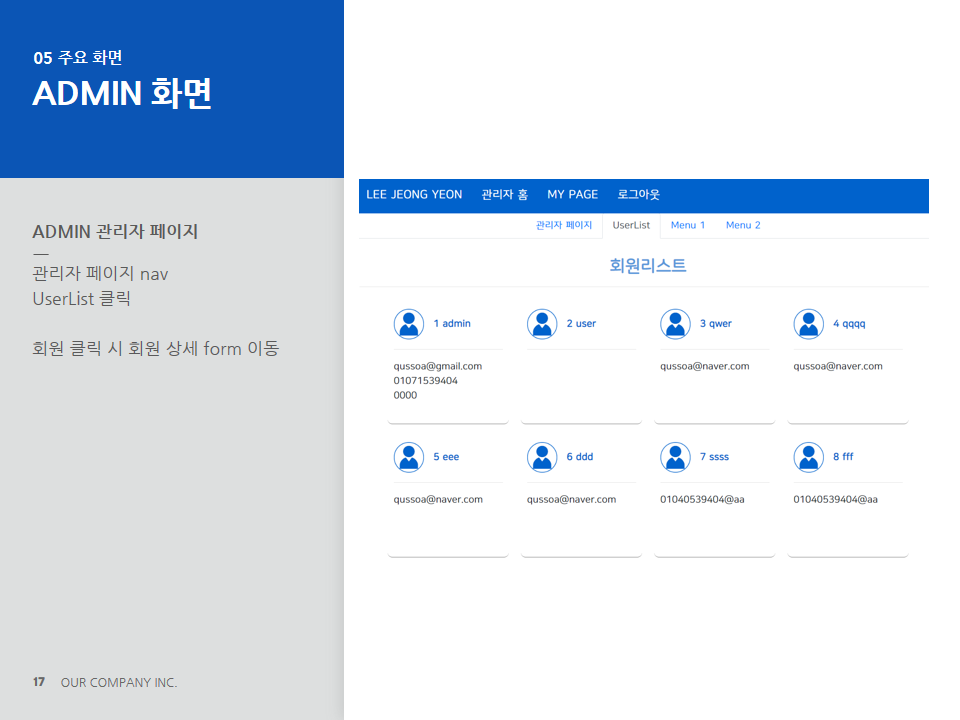Click the LEE JEONG YEON brand link
Viewport: 960px width, 720px height.
coord(414,195)
